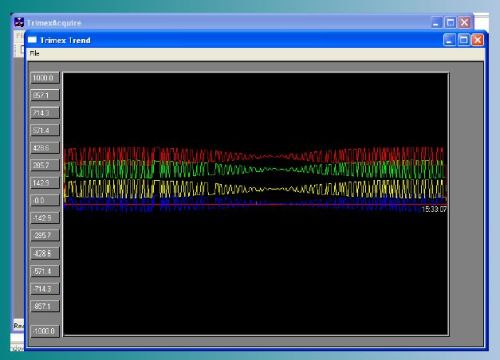This screenshot has width=500, height=360.
Task: Click the 15:33:07 timestamp label
Action: click(434, 209)
